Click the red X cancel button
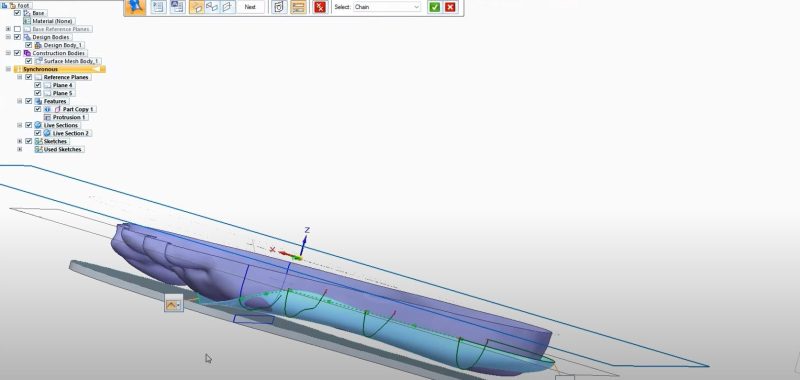This screenshot has width=800, height=380. pos(450,7)
